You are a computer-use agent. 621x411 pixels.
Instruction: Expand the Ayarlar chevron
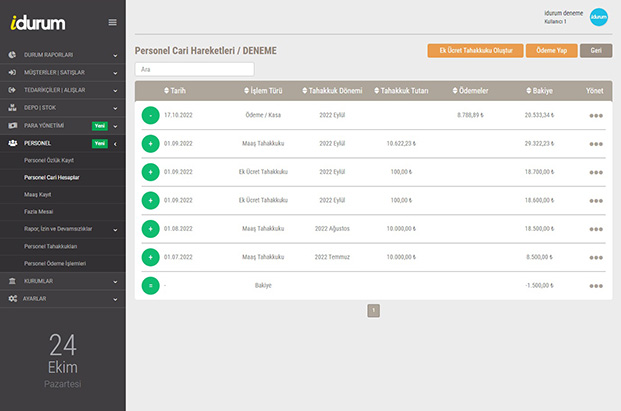(115, 299)
